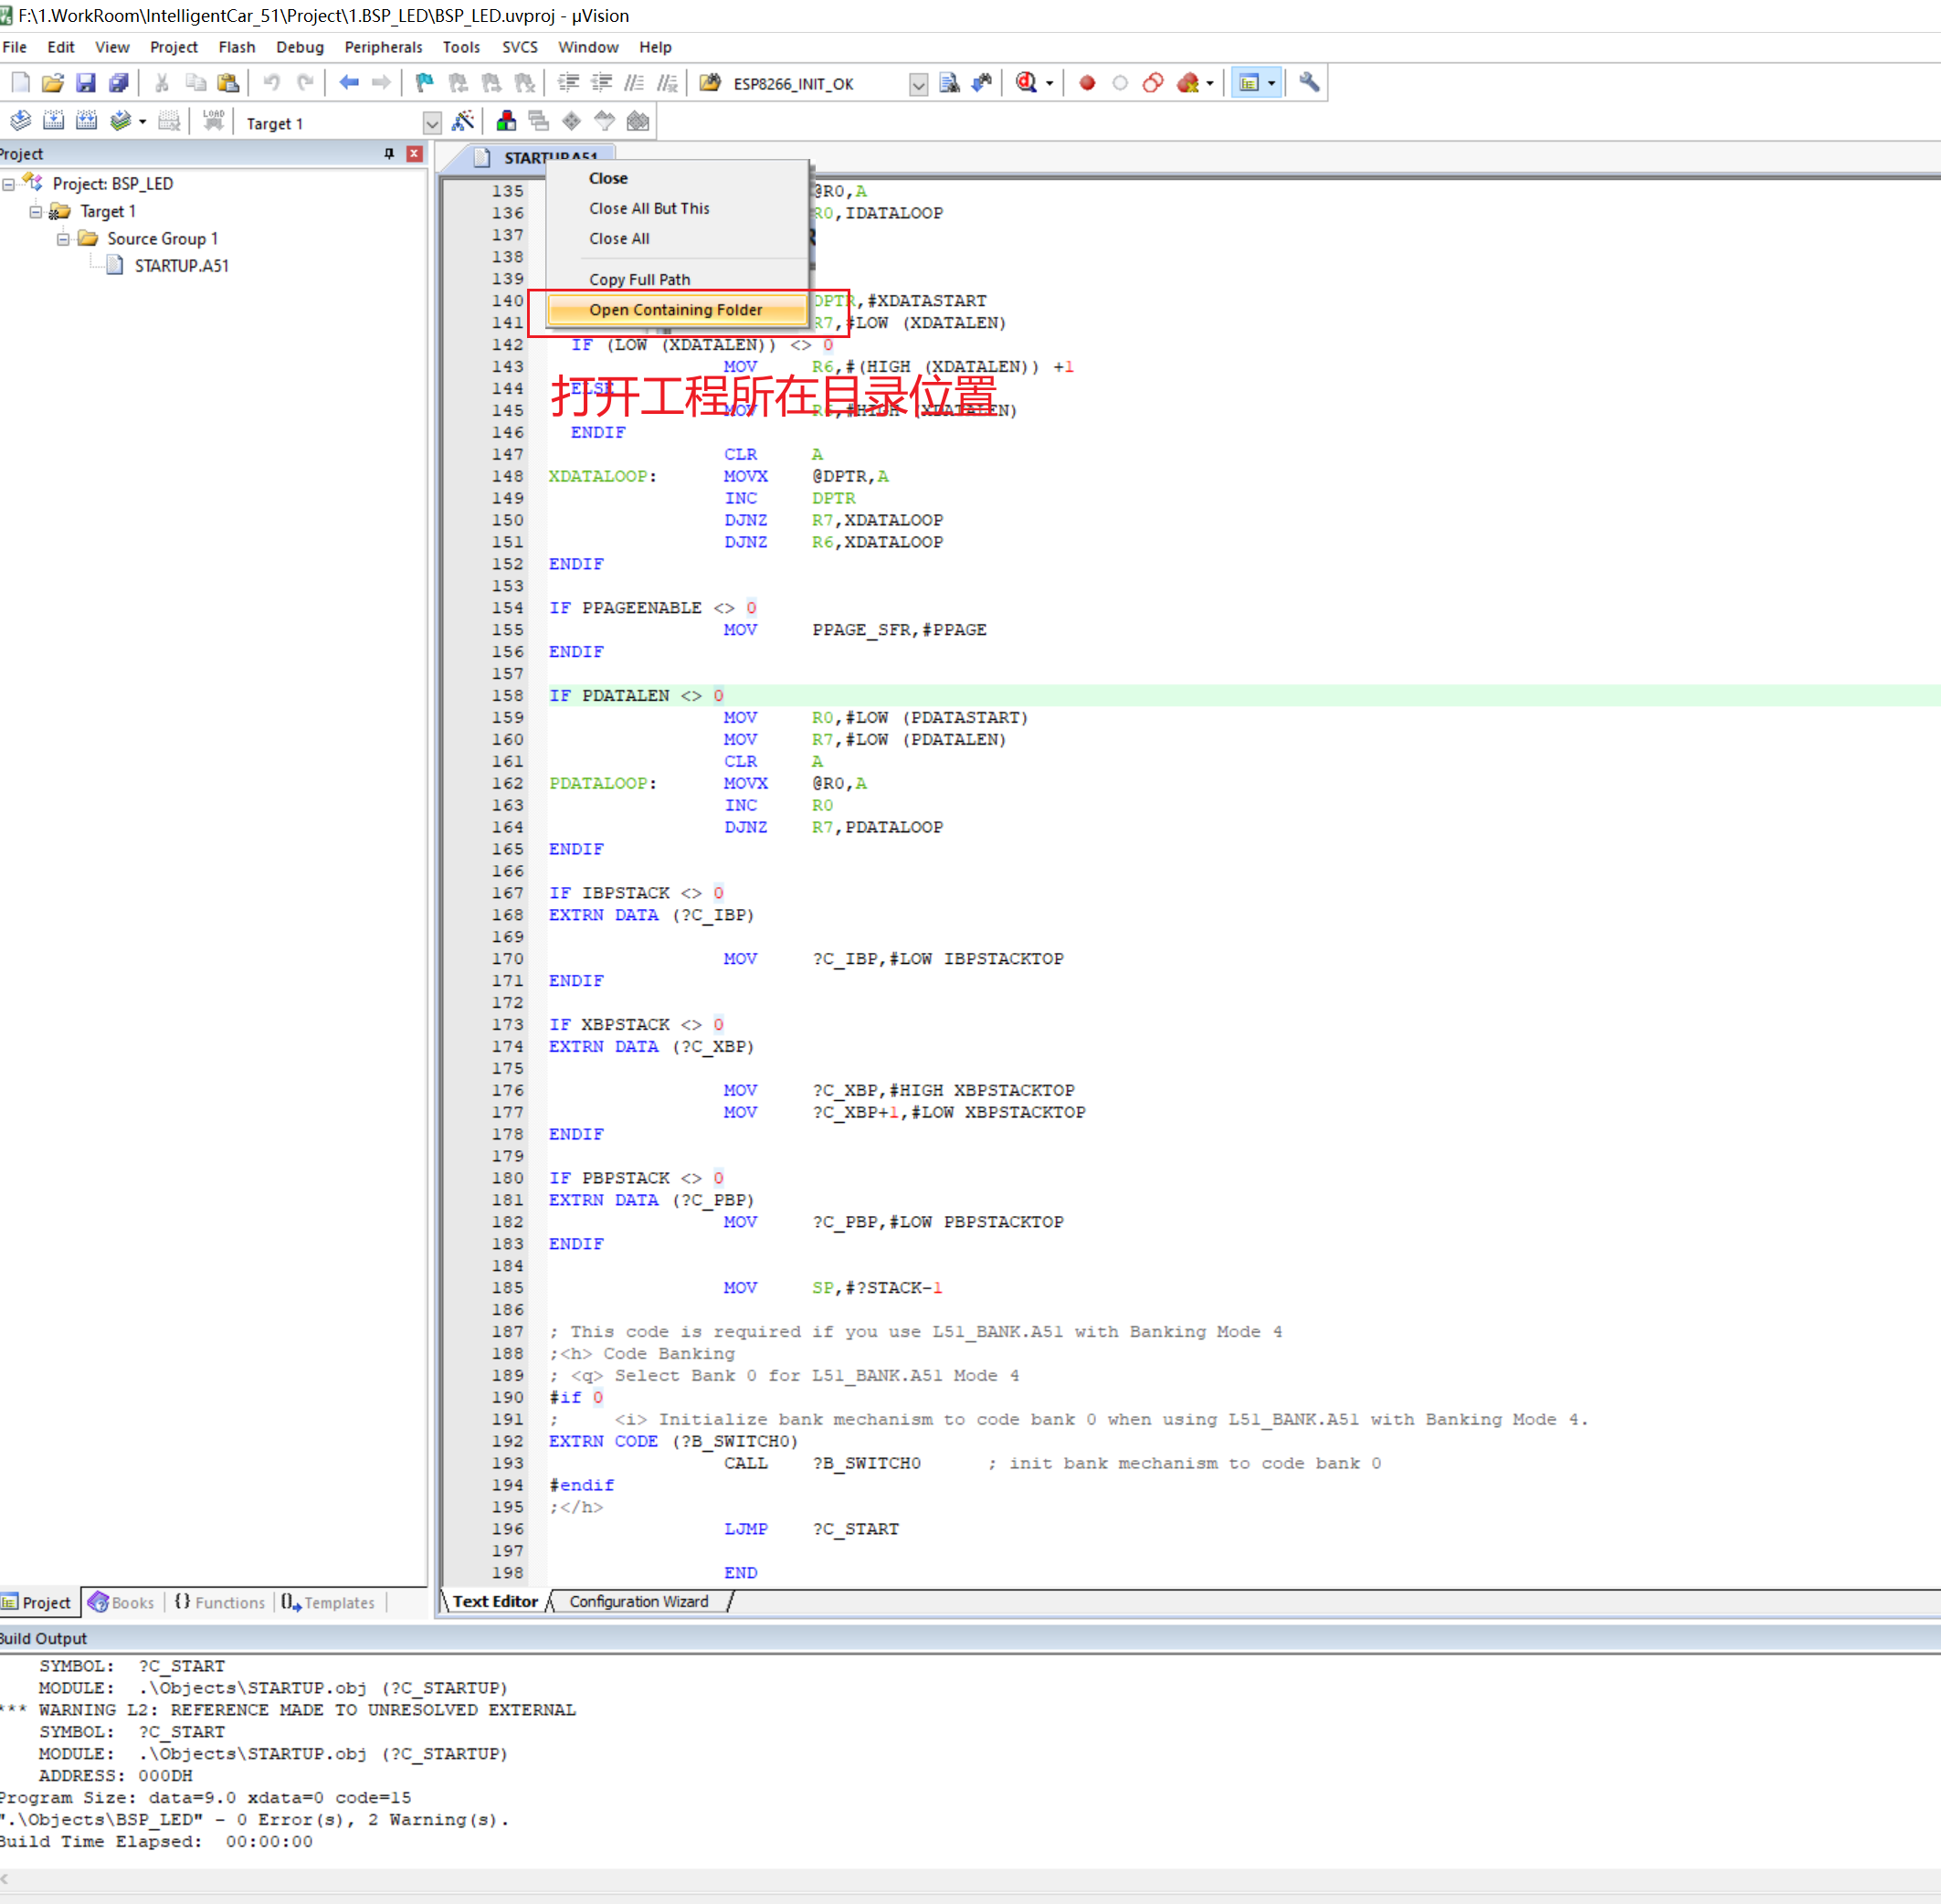Open the File menu

tap(15, 47)
